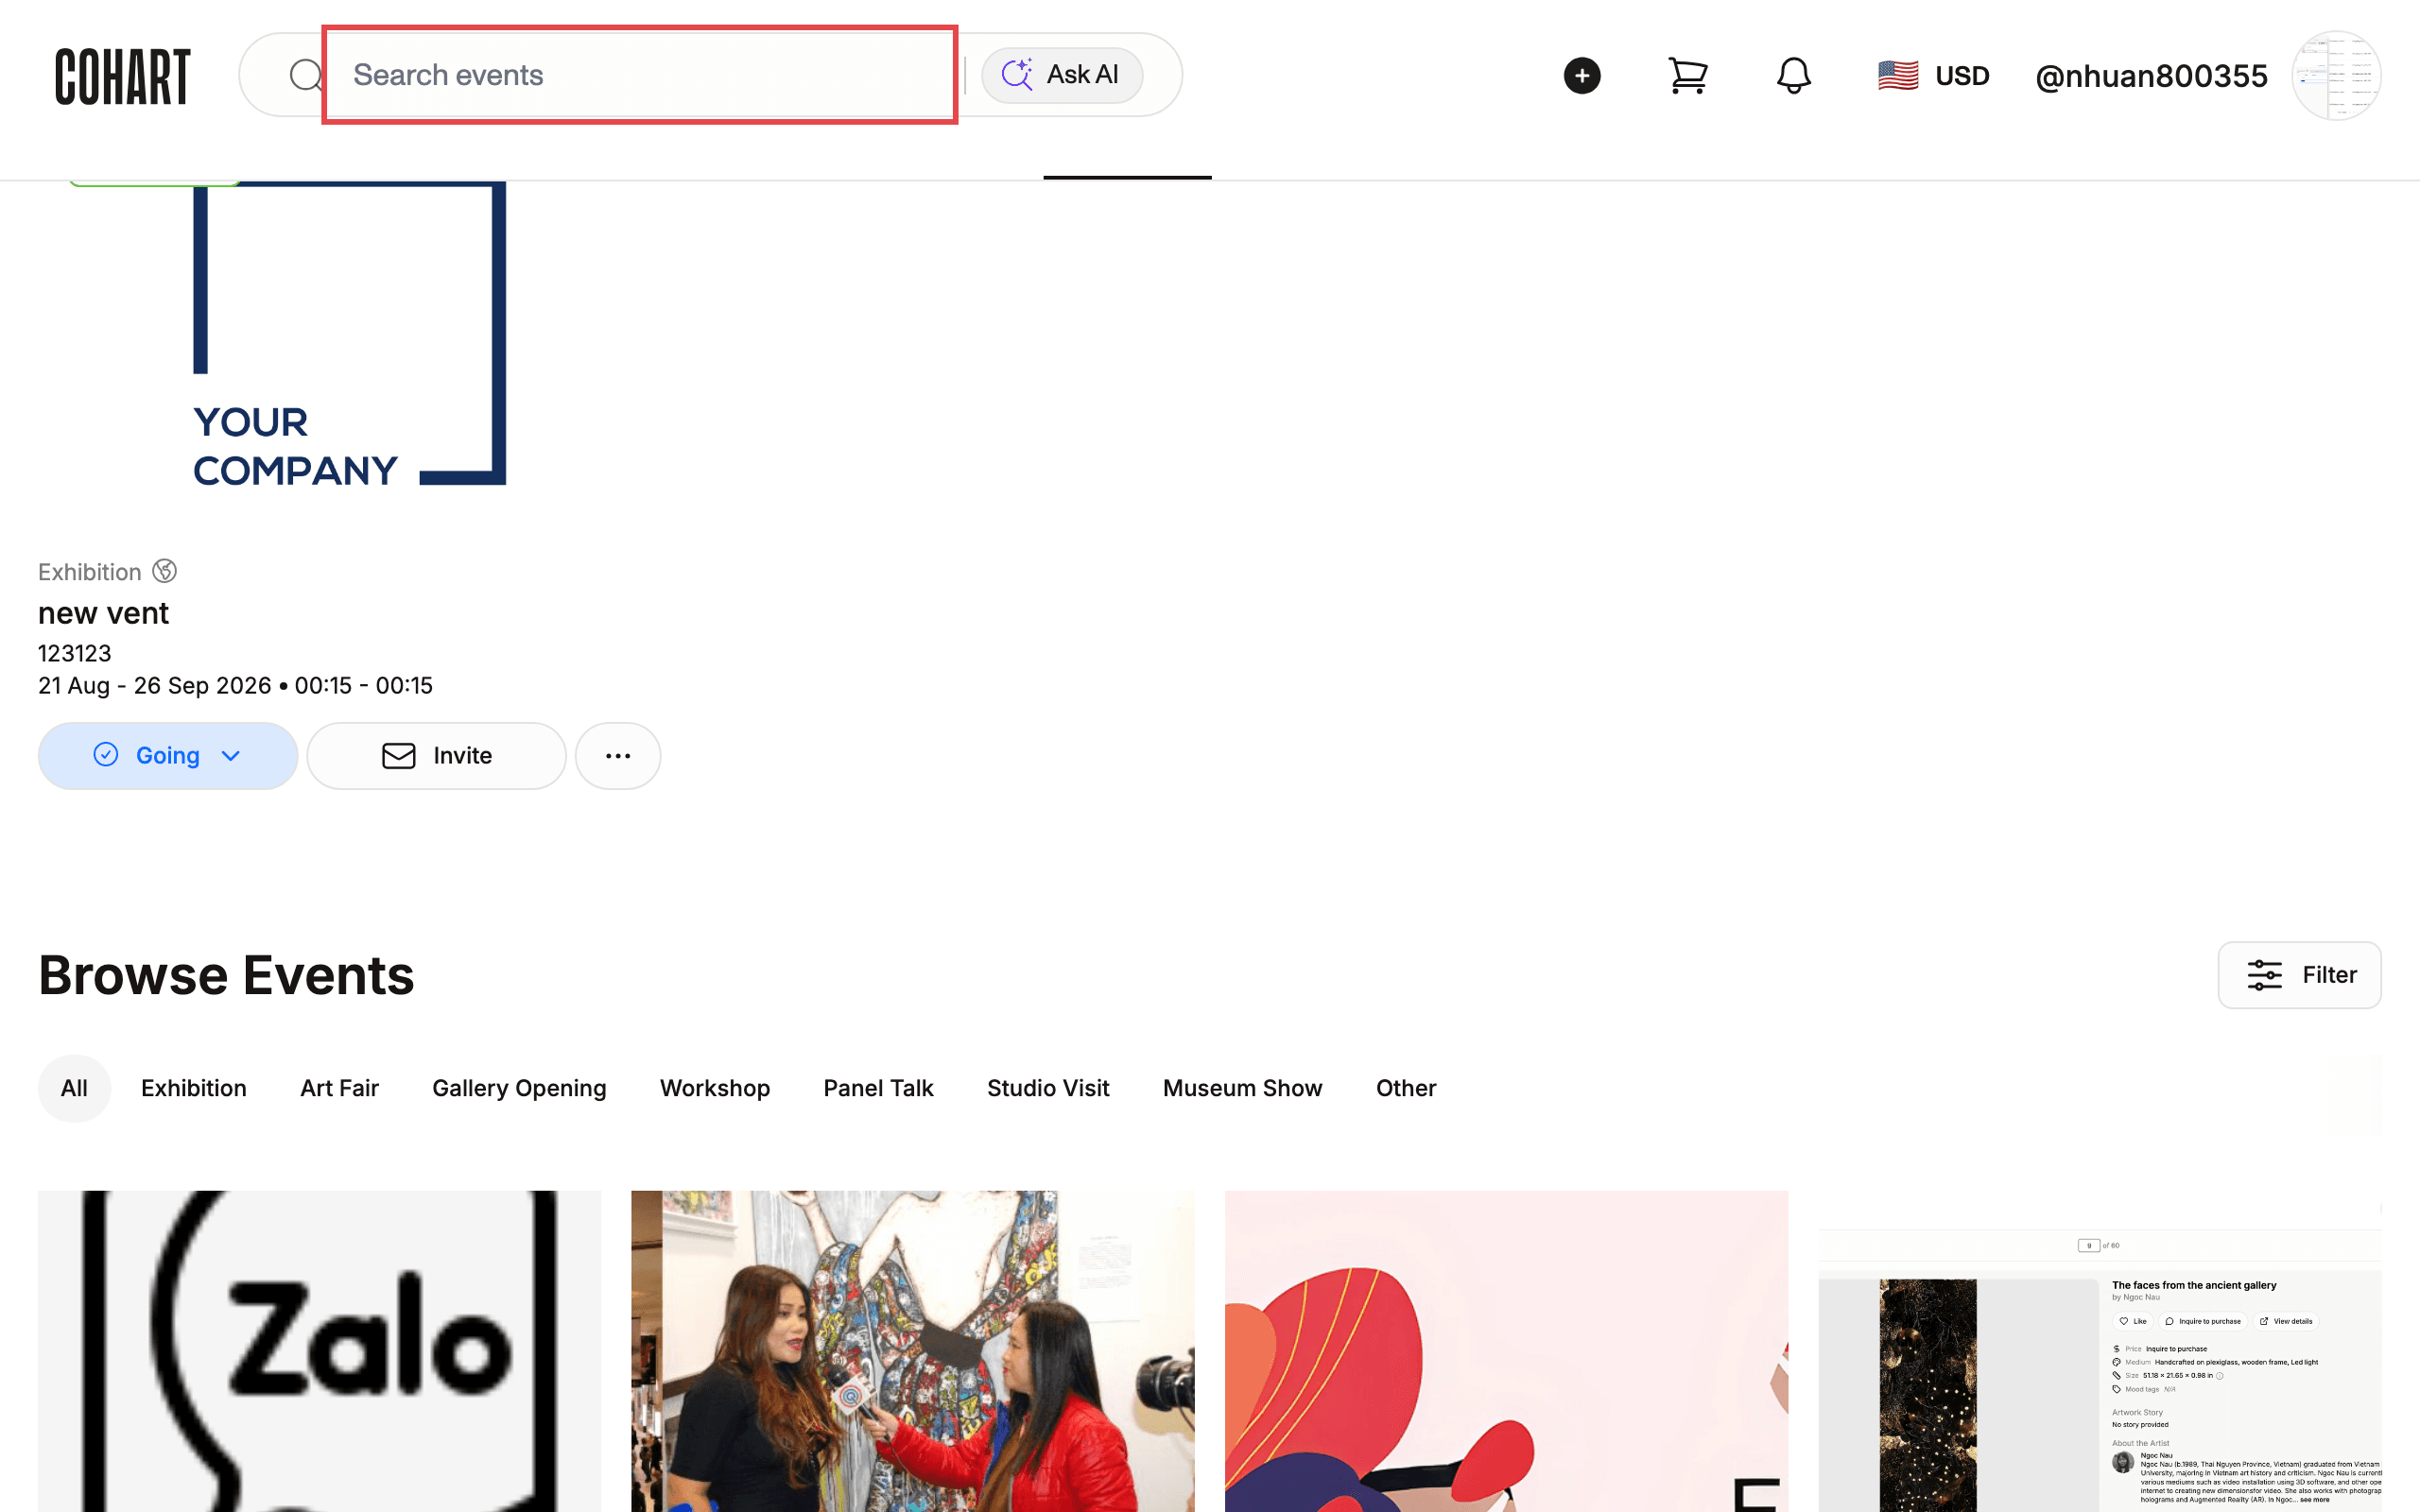Image resolution: width=2420 pixels, height=1512 pixels.
Task: Focus the Search events field
Action: point(640,75)
